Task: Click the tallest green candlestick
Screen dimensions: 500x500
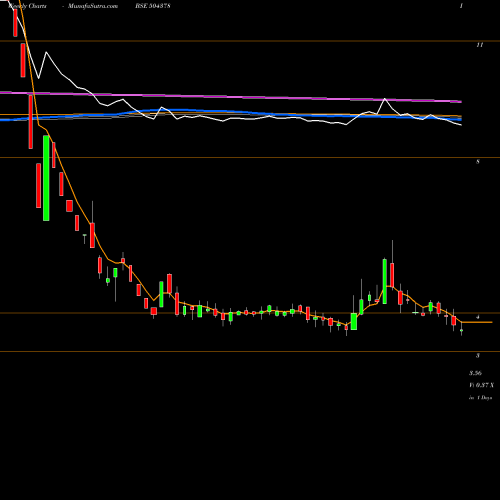Action: coord(46,178)
